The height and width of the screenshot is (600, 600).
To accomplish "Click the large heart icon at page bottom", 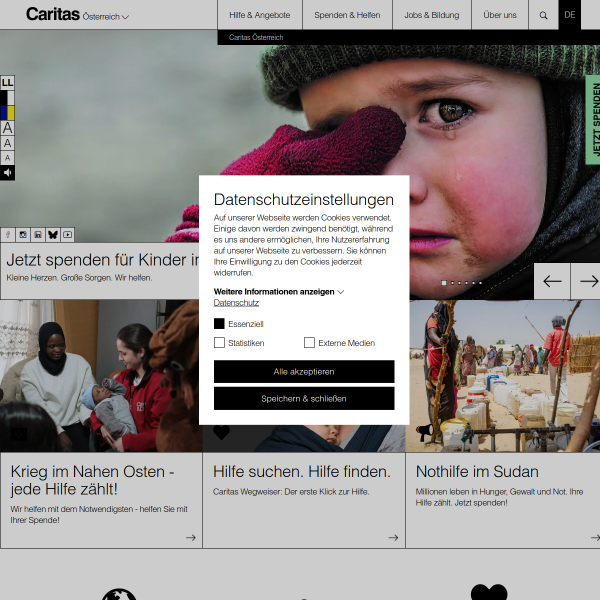I will tap(489, 592).
